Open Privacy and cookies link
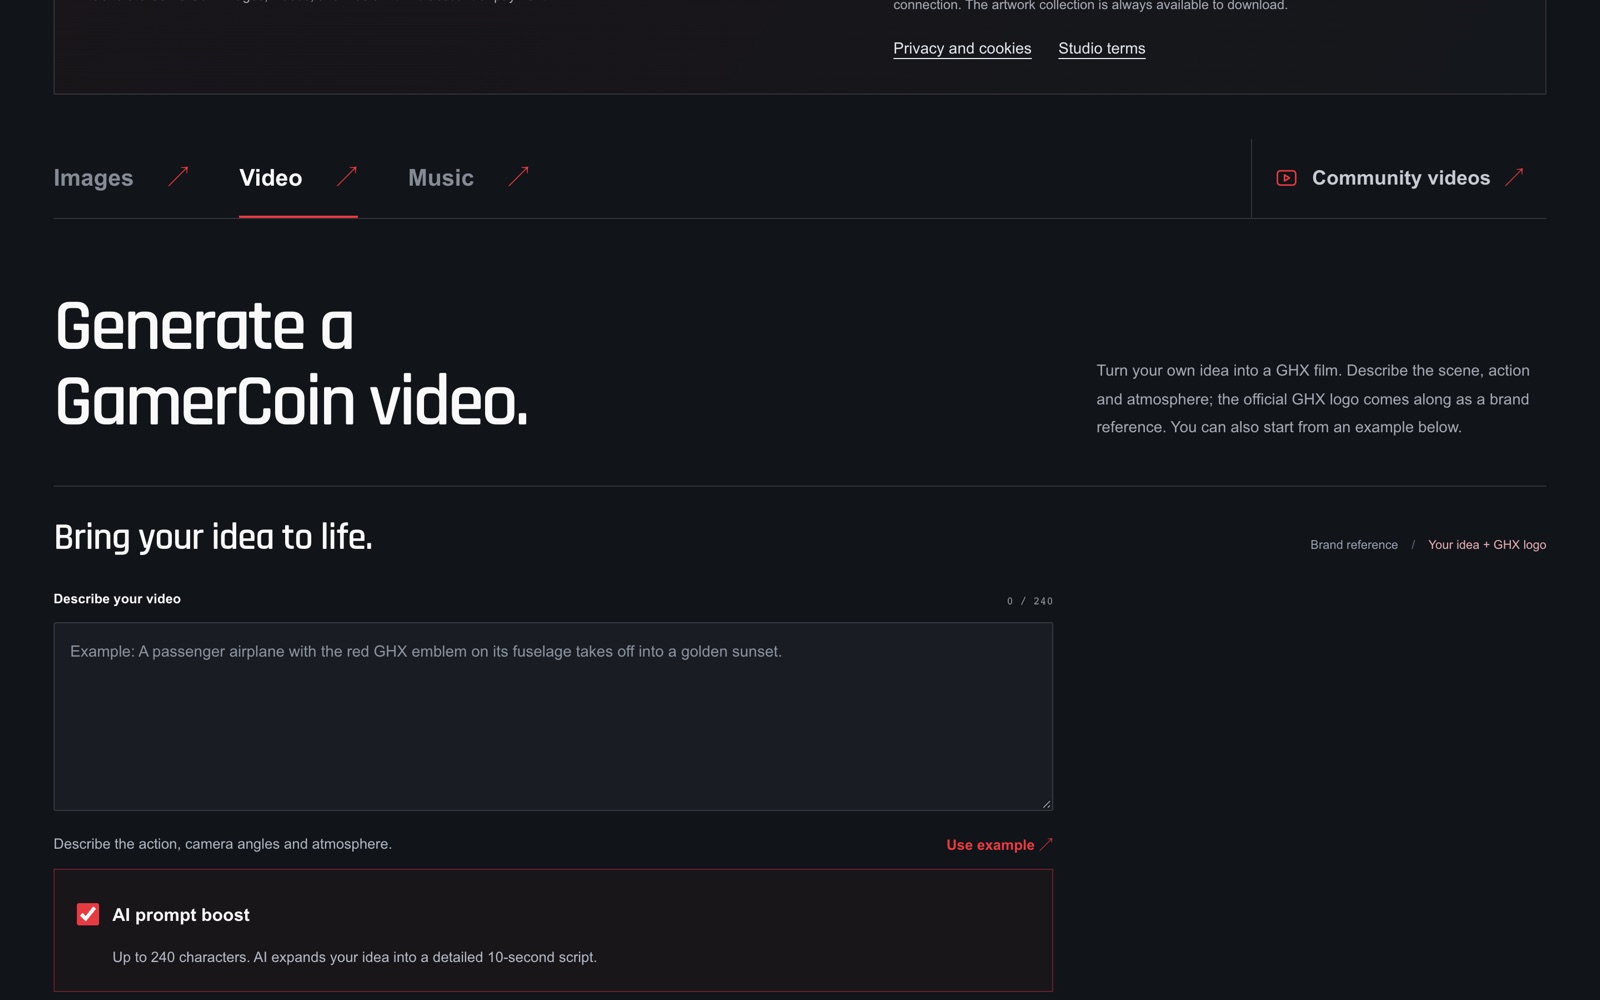The image size is (1600, 1000). (962, 48)
